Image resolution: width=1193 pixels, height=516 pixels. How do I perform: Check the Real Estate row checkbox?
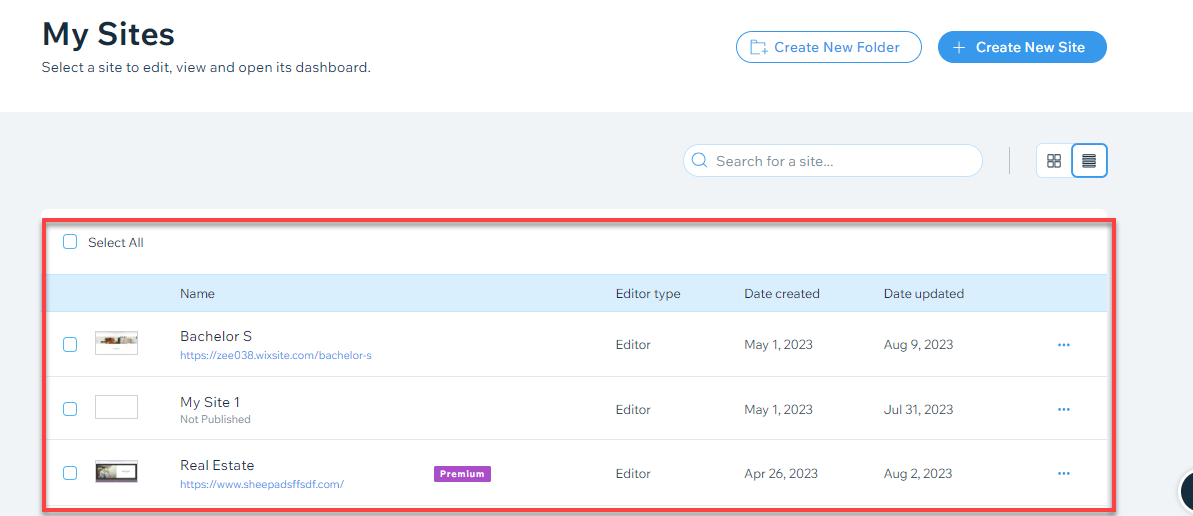click(x=70, y=473)
